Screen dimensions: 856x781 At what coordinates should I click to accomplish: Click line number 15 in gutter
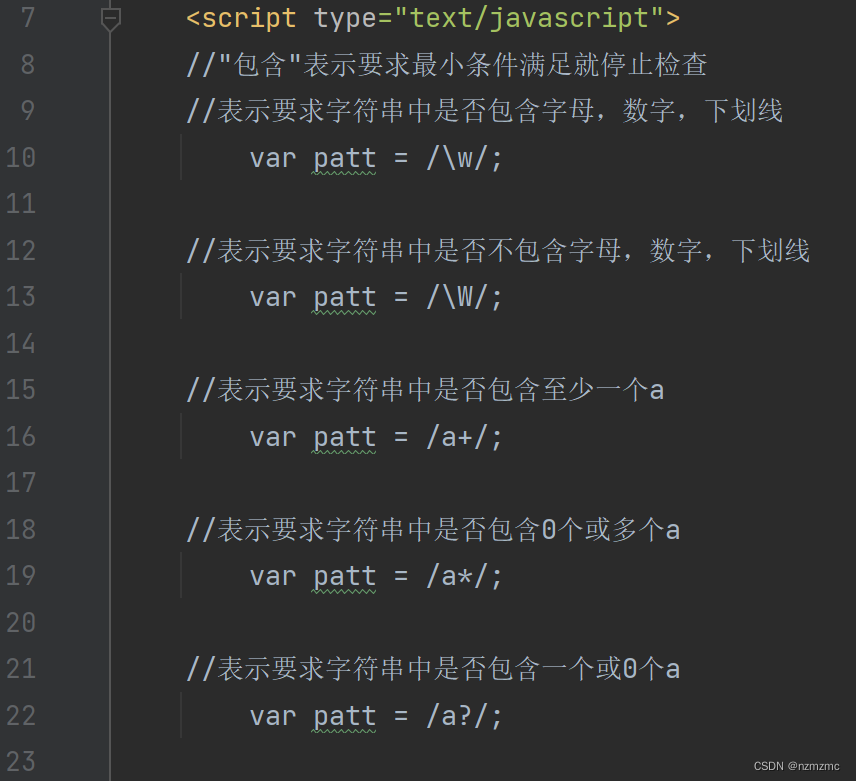(x=21, y=390)
